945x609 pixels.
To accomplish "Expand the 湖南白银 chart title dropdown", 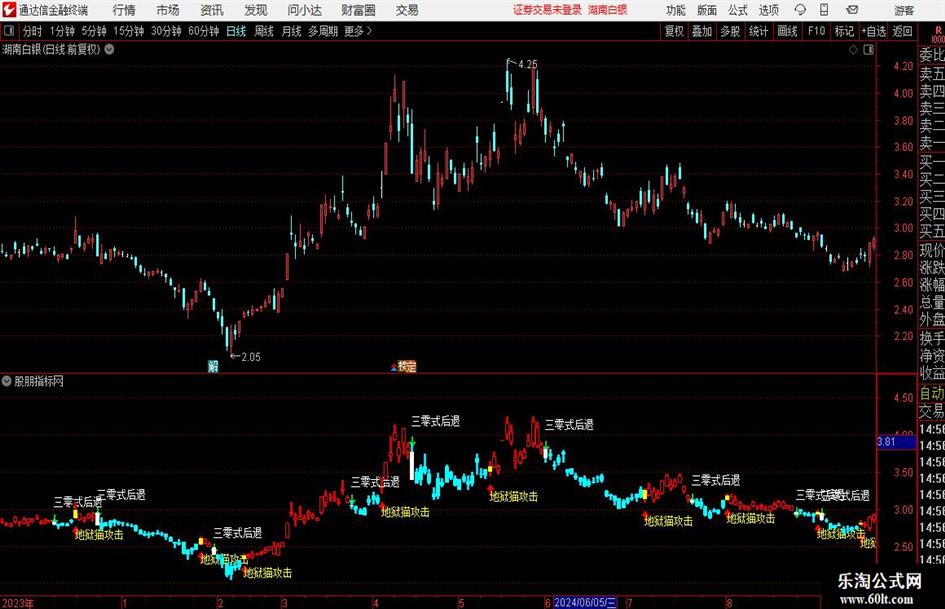I will (109, 49).
